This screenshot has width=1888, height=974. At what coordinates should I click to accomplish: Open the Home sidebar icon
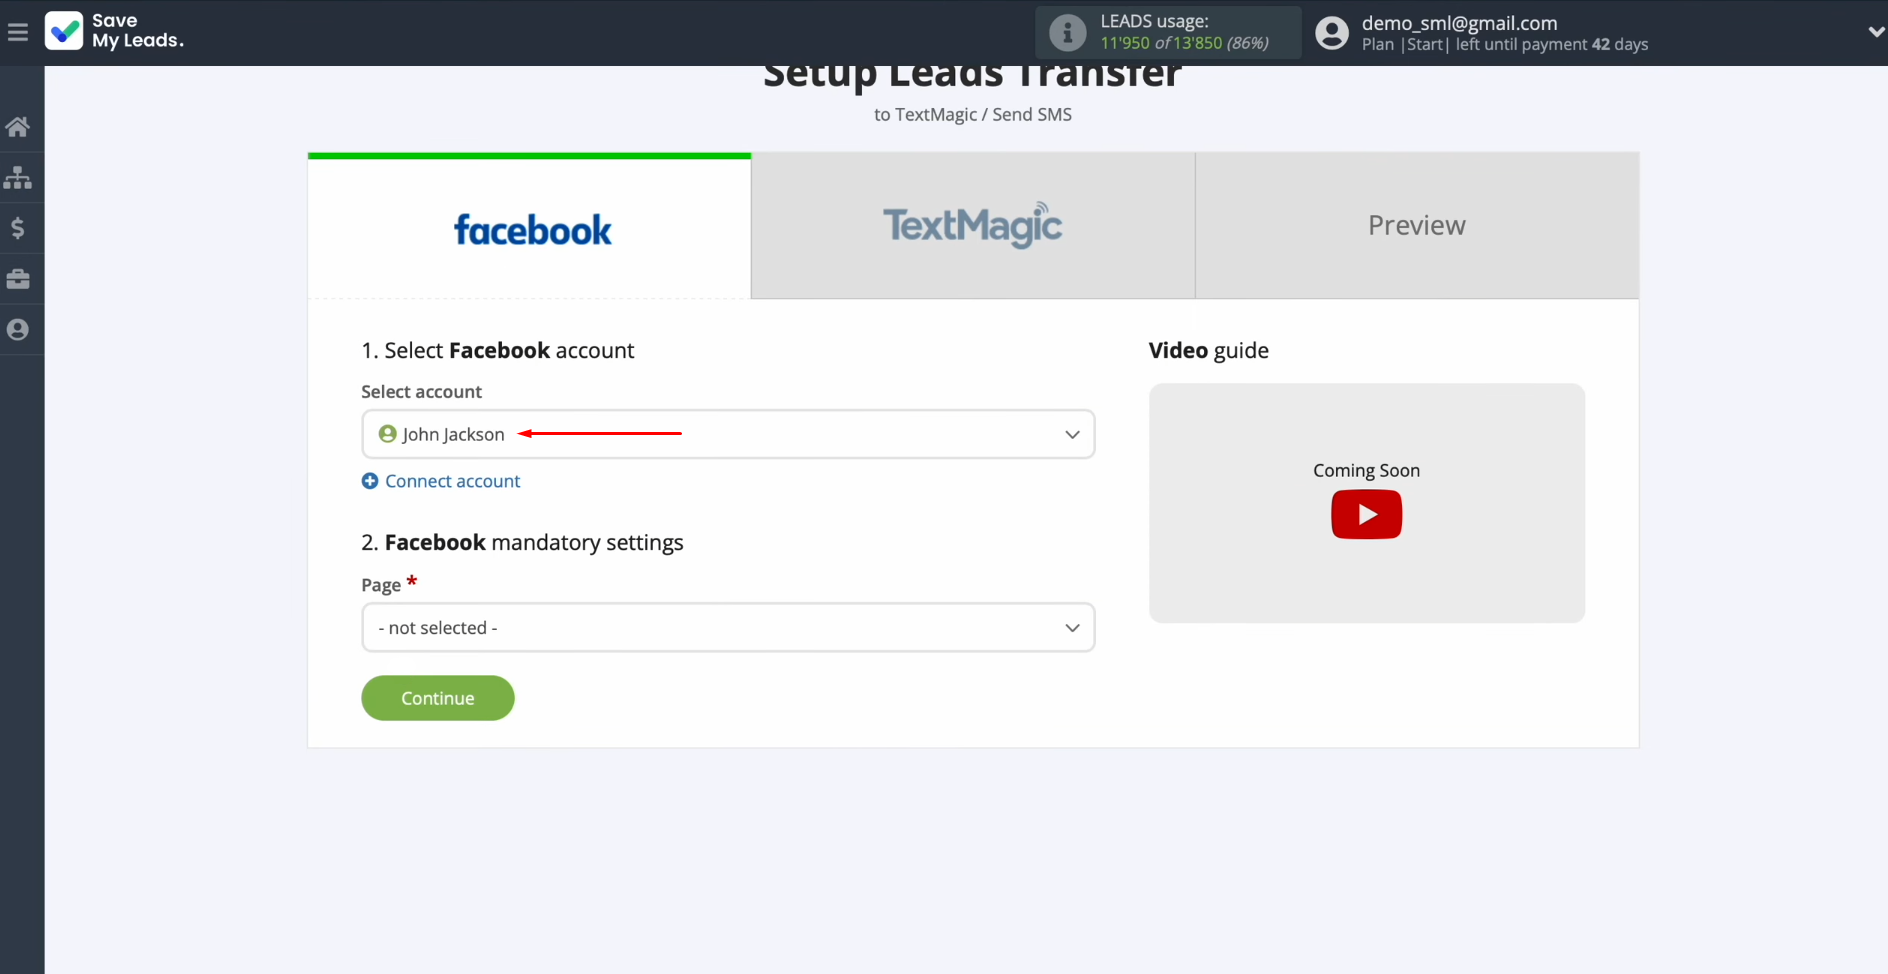click(18, 127)
